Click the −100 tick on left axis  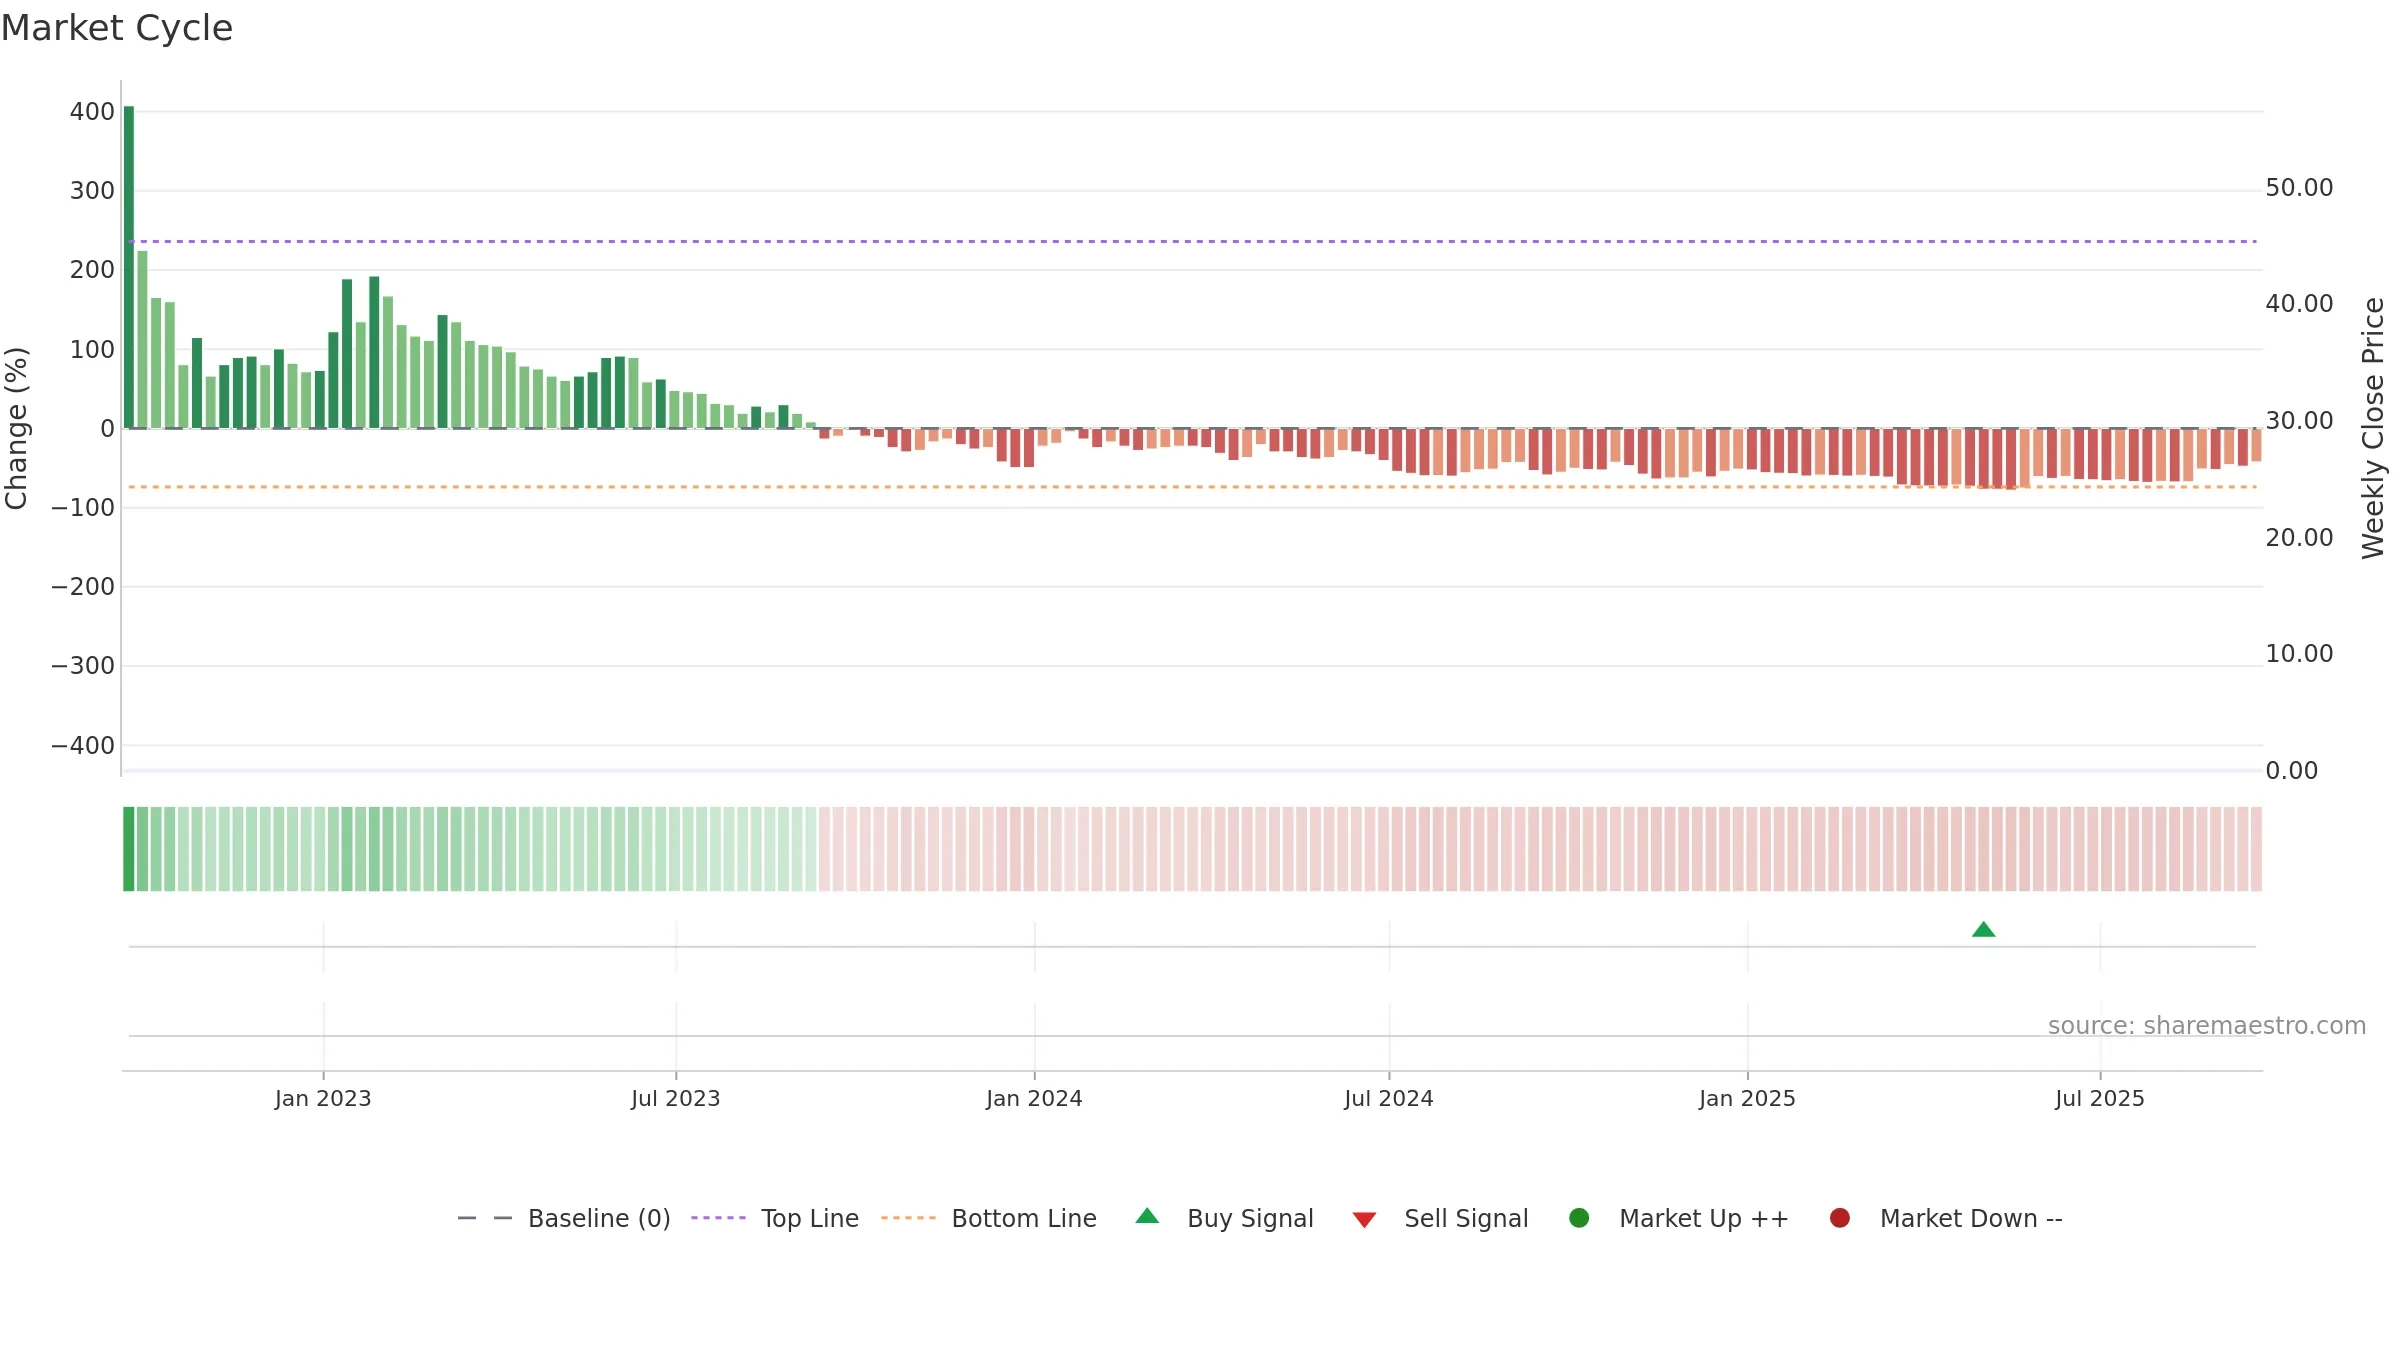(x=83, y=508)
